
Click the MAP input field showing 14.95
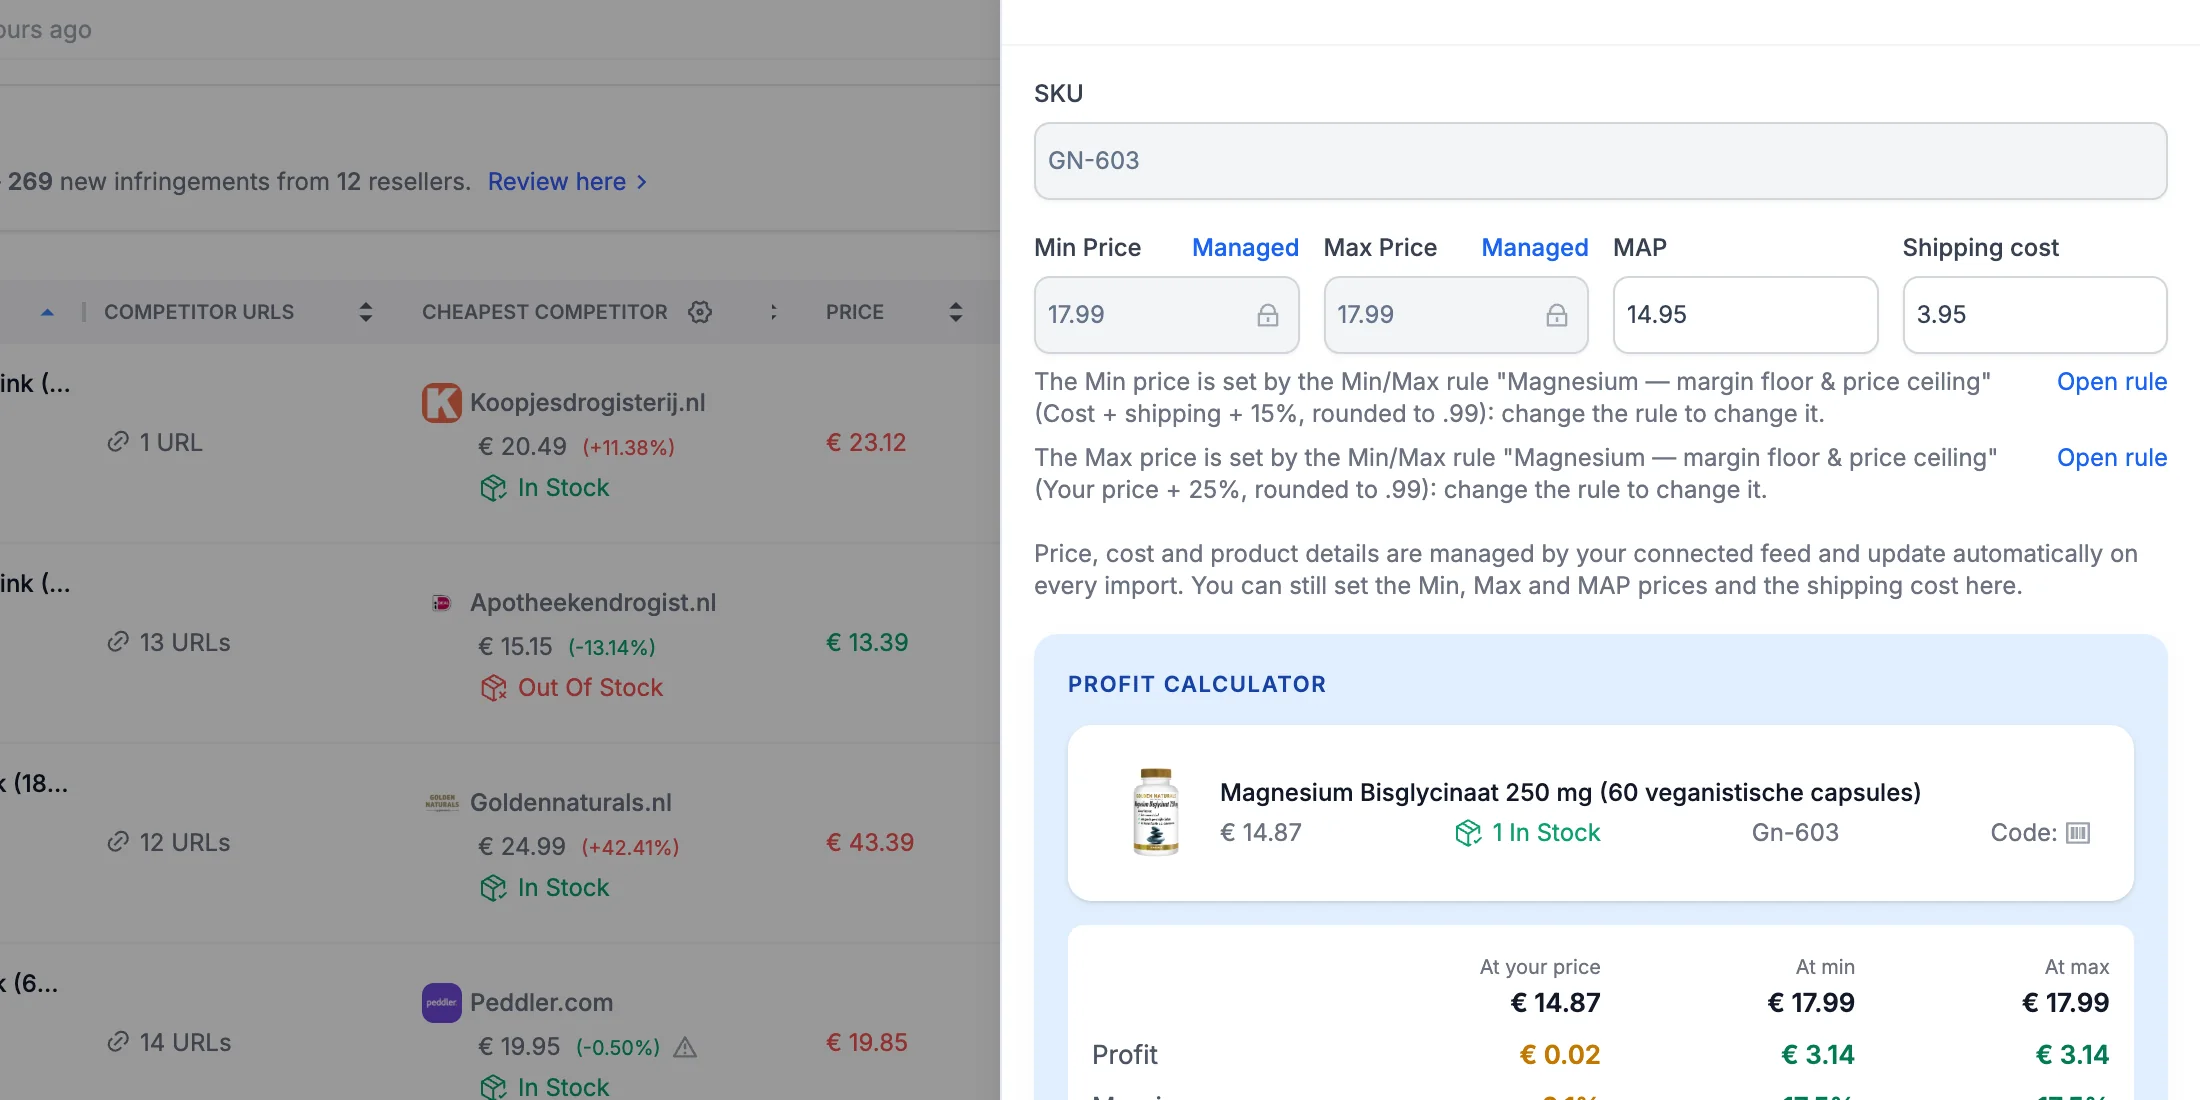(1745, 315)
